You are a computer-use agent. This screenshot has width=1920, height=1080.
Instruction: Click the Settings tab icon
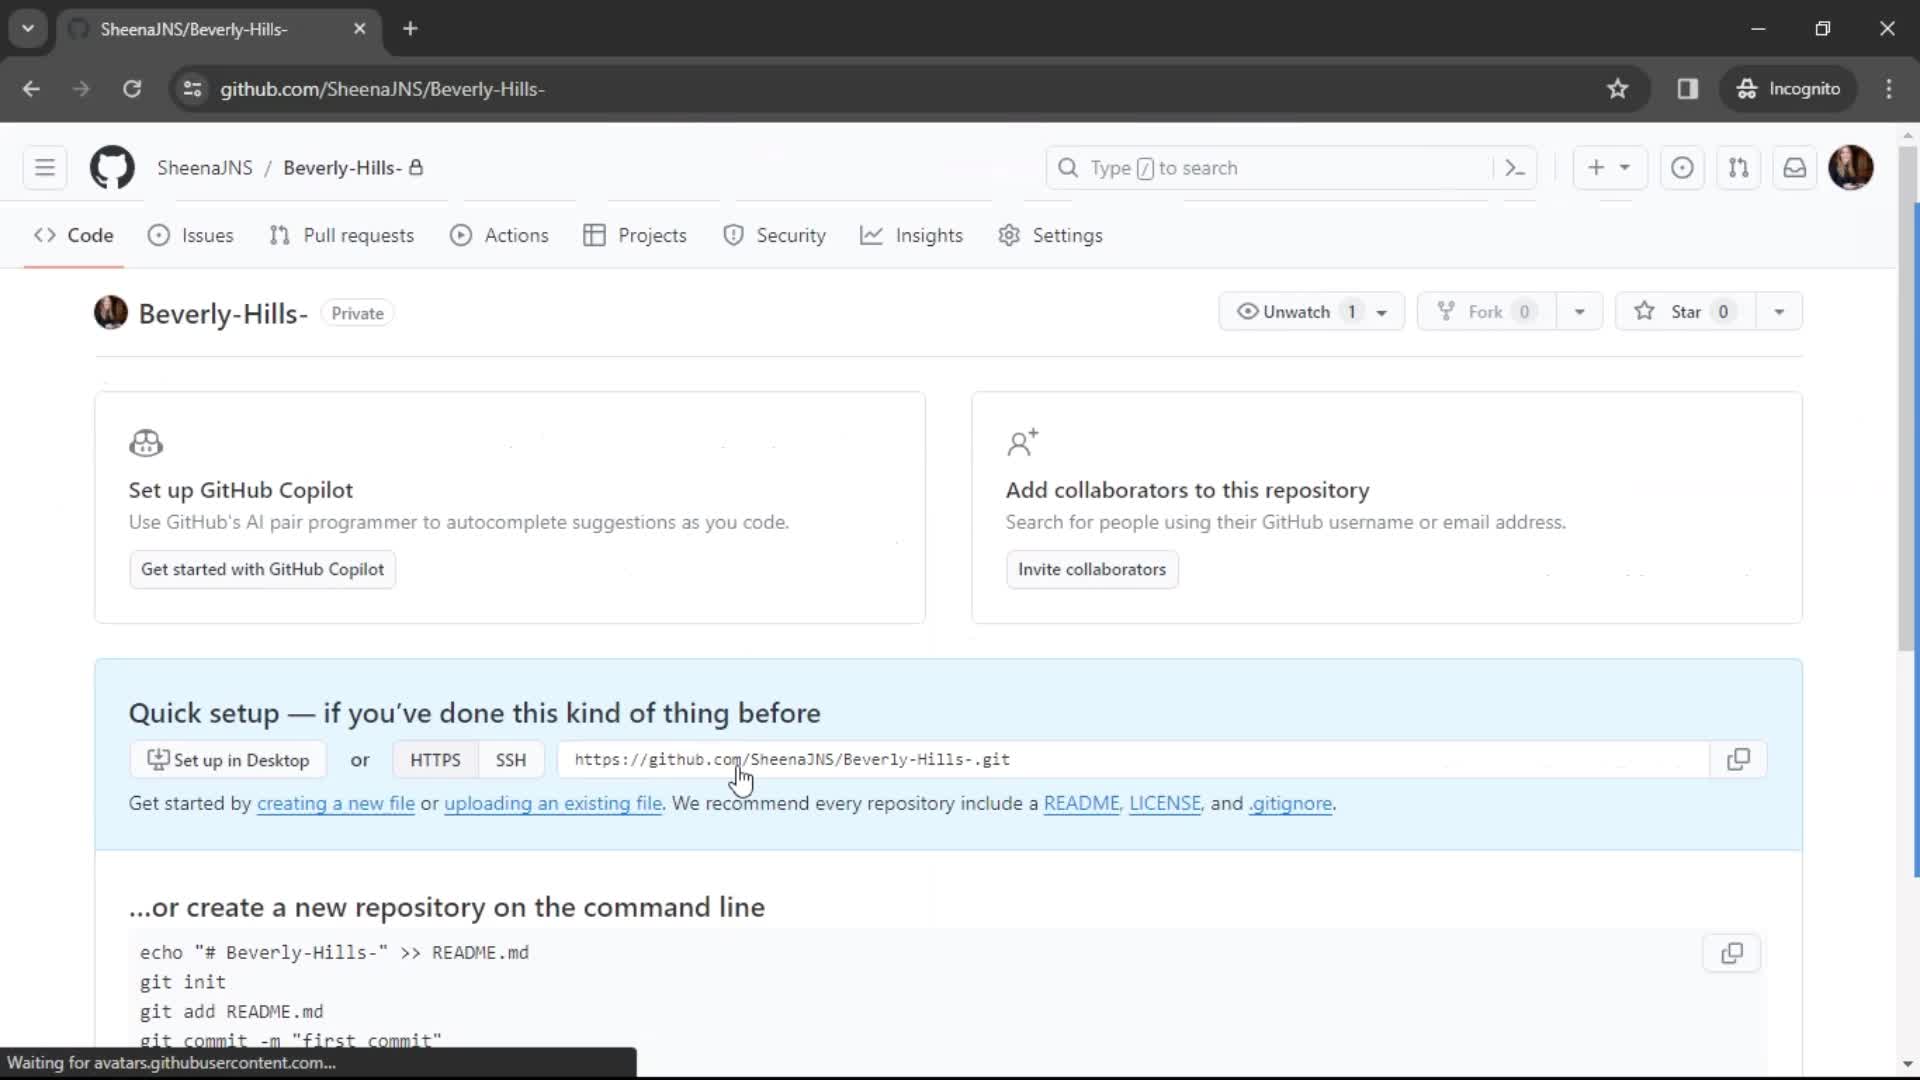1010,235
